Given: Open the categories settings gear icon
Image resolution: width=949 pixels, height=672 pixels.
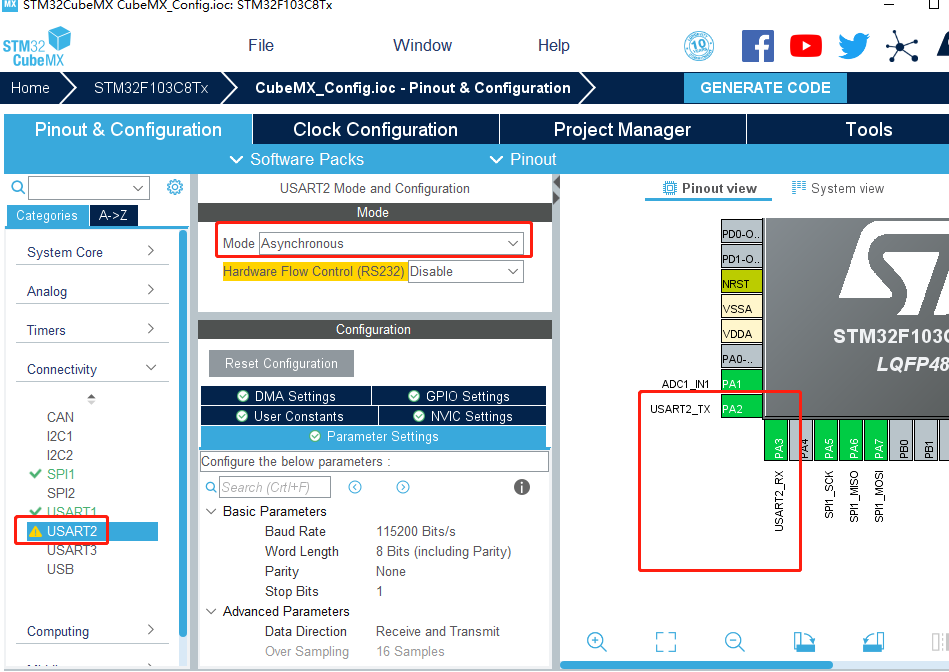Looking at the screenshot, I should click(175, 187).
